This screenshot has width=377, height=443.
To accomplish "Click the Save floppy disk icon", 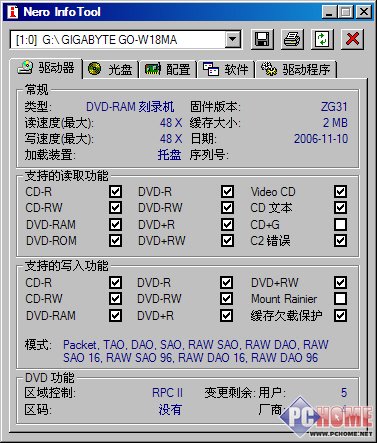I will tap(262, 39).
